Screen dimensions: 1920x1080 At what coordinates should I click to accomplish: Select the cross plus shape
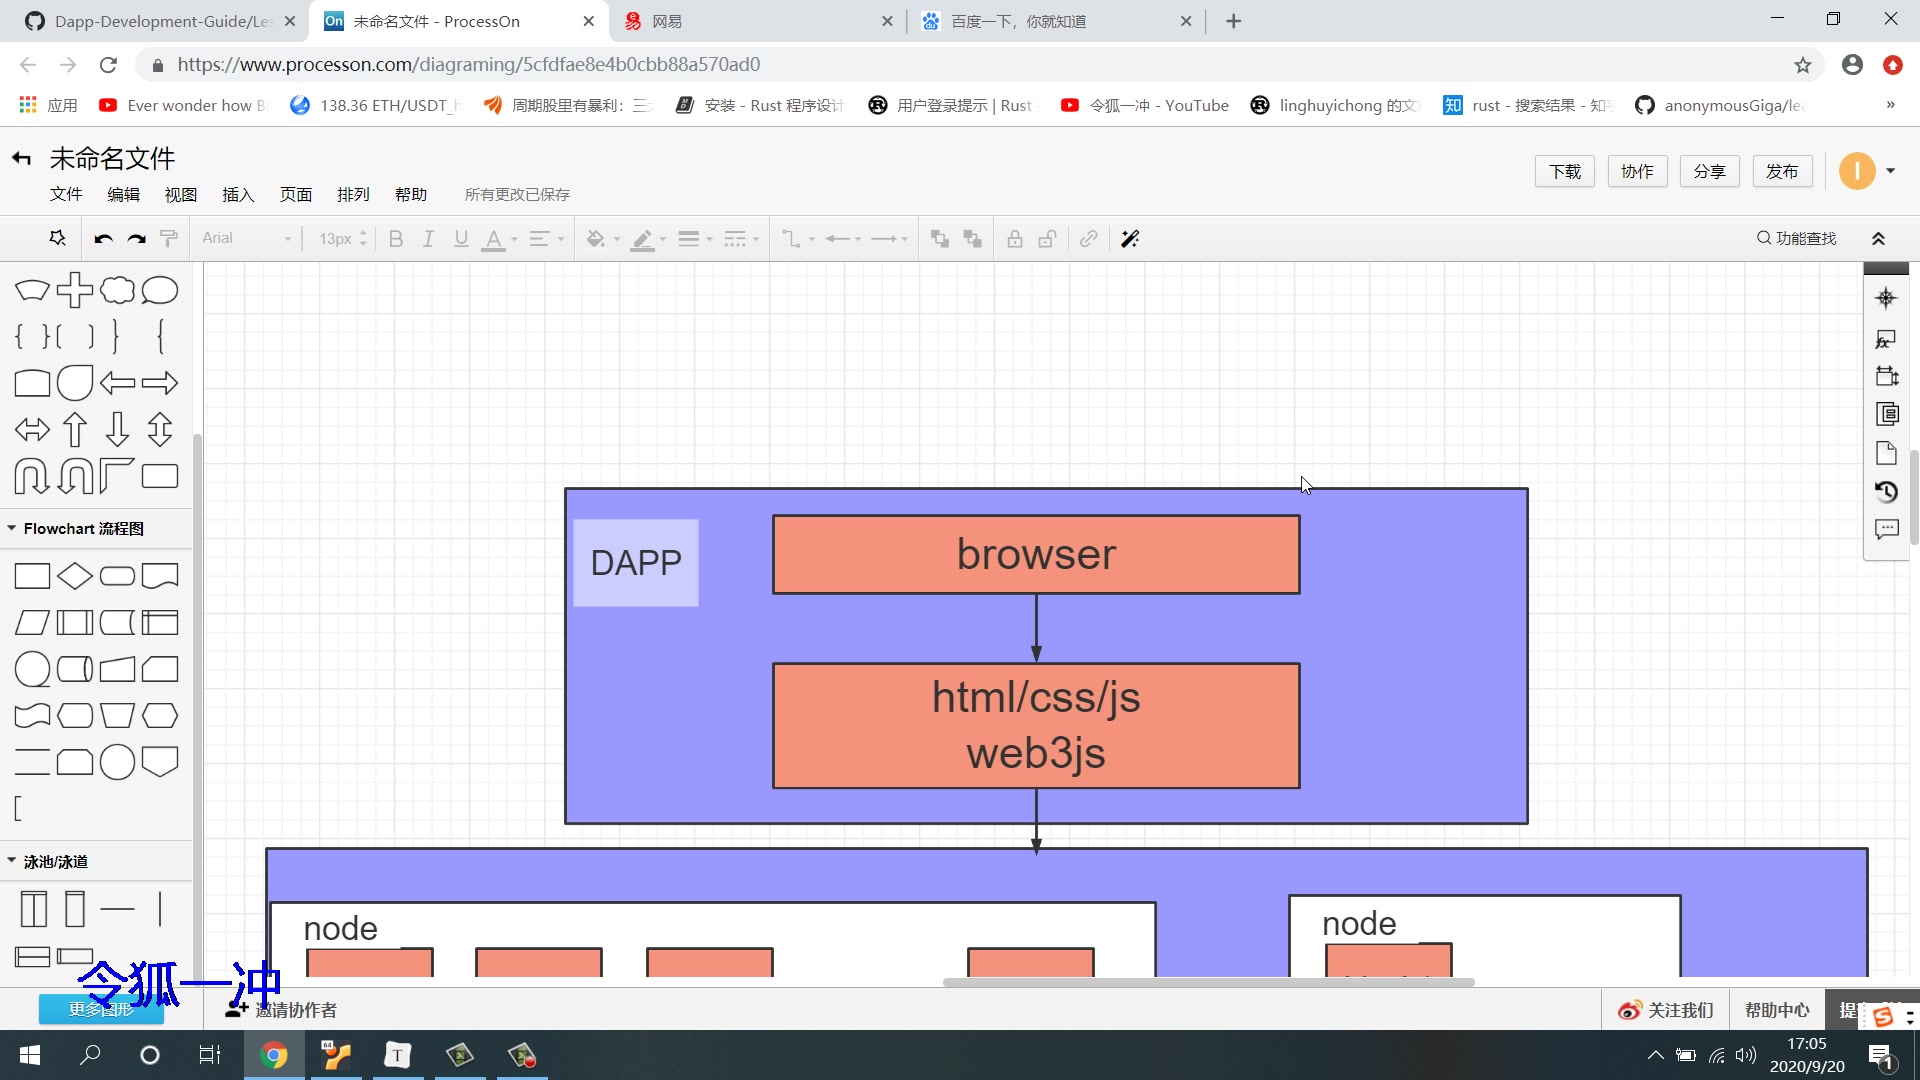[75, 290]
